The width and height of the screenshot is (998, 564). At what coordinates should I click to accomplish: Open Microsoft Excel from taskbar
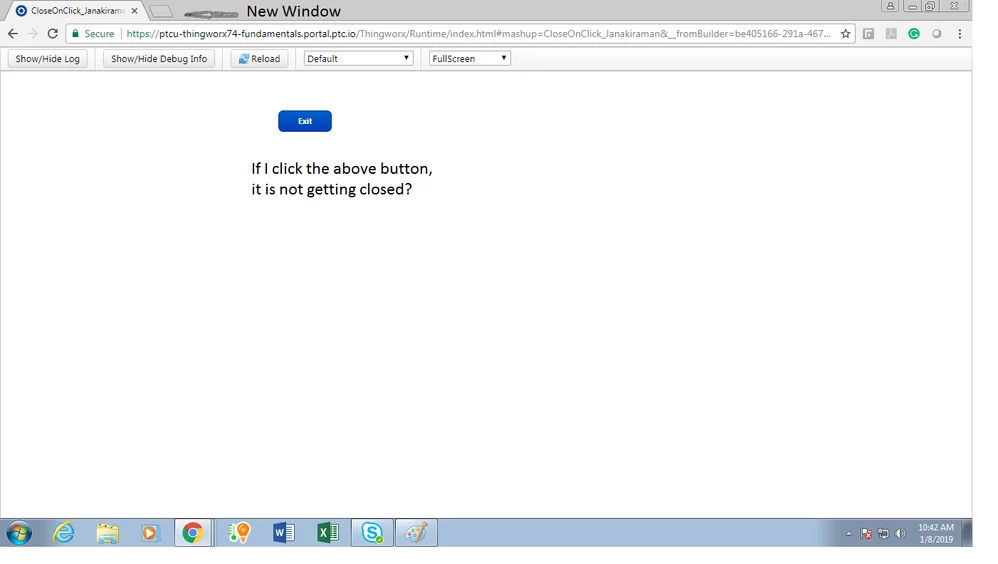328,533
